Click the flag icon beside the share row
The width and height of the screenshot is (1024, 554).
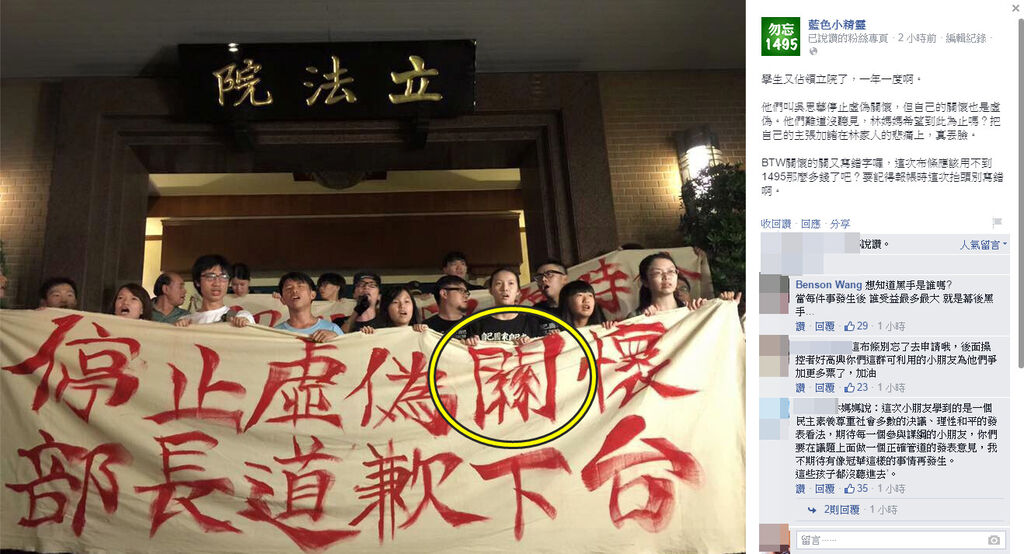[x=997, y=223]
